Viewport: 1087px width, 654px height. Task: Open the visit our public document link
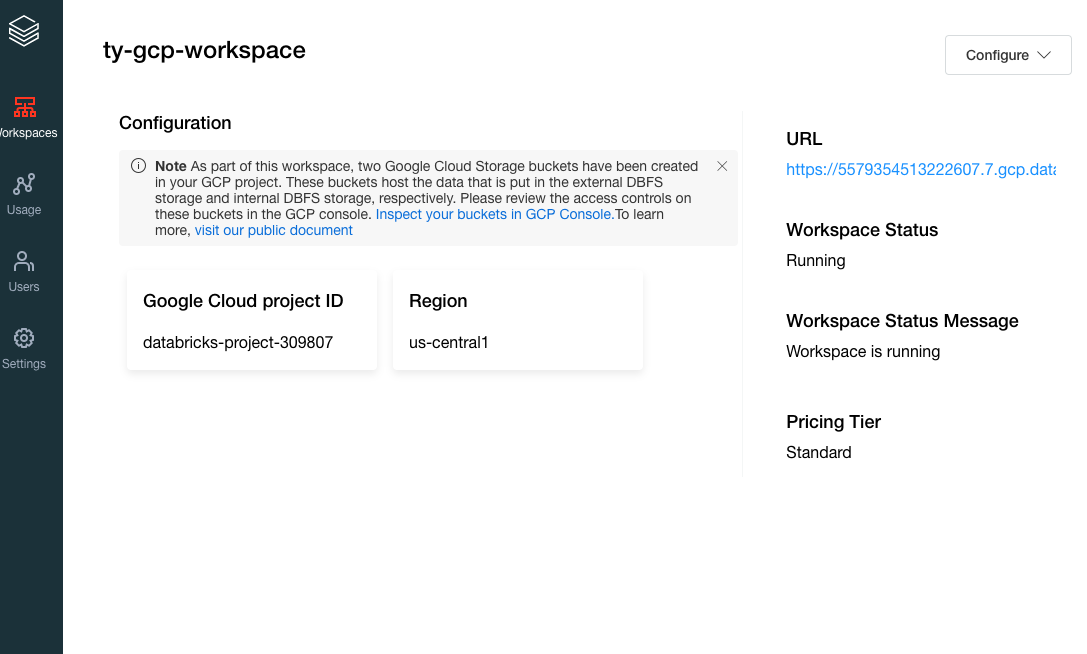(x=274, y=230)
